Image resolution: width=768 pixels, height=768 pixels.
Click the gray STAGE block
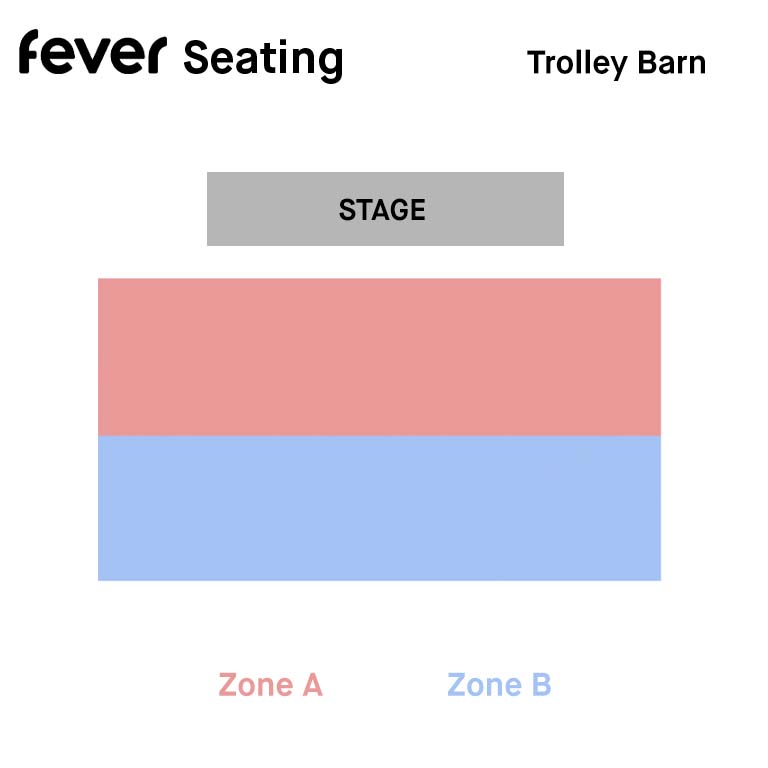point(385,209)
